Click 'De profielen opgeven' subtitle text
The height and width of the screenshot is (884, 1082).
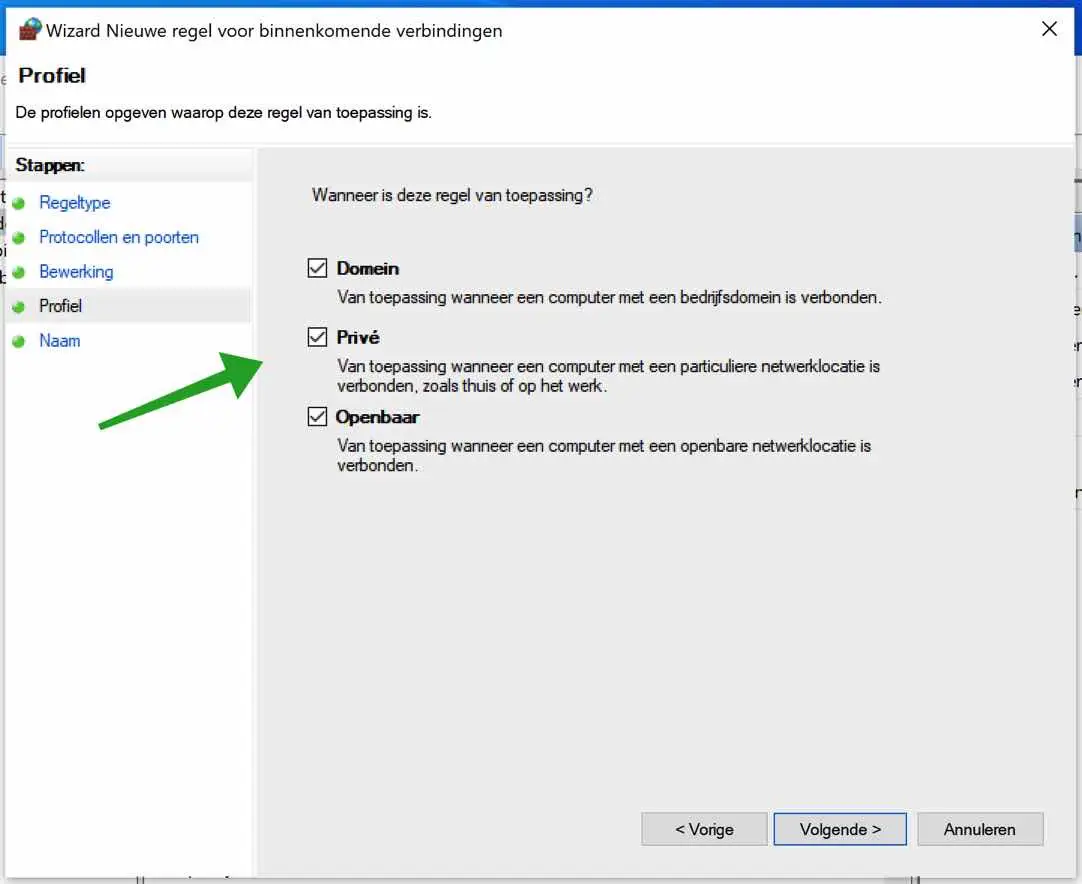coord(224,112)
